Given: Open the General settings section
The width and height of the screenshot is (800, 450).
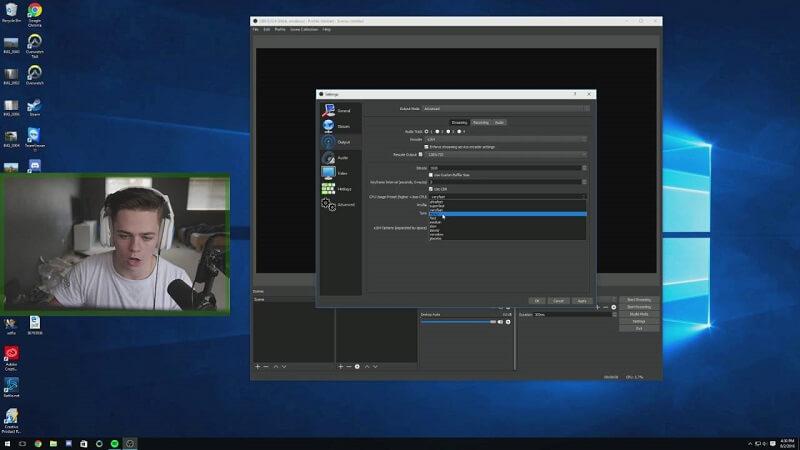Looking at the screenshot, I should [341, 110].
